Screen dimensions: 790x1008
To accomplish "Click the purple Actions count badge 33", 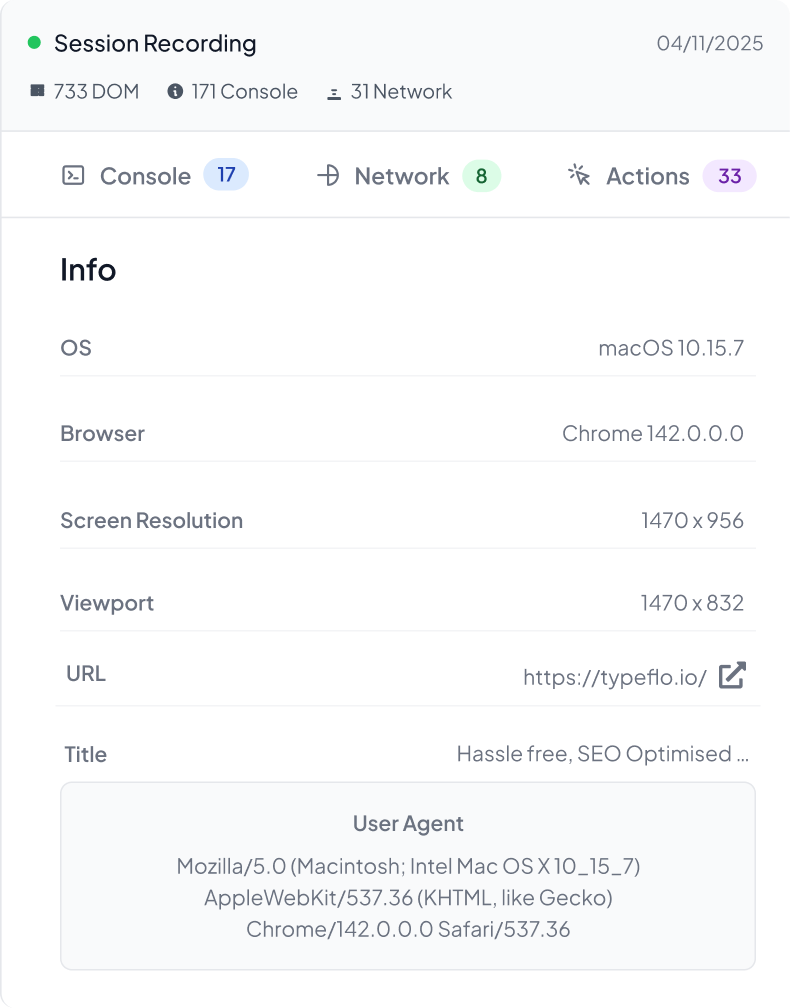I will pyautogui.click(x=730, y=176).
